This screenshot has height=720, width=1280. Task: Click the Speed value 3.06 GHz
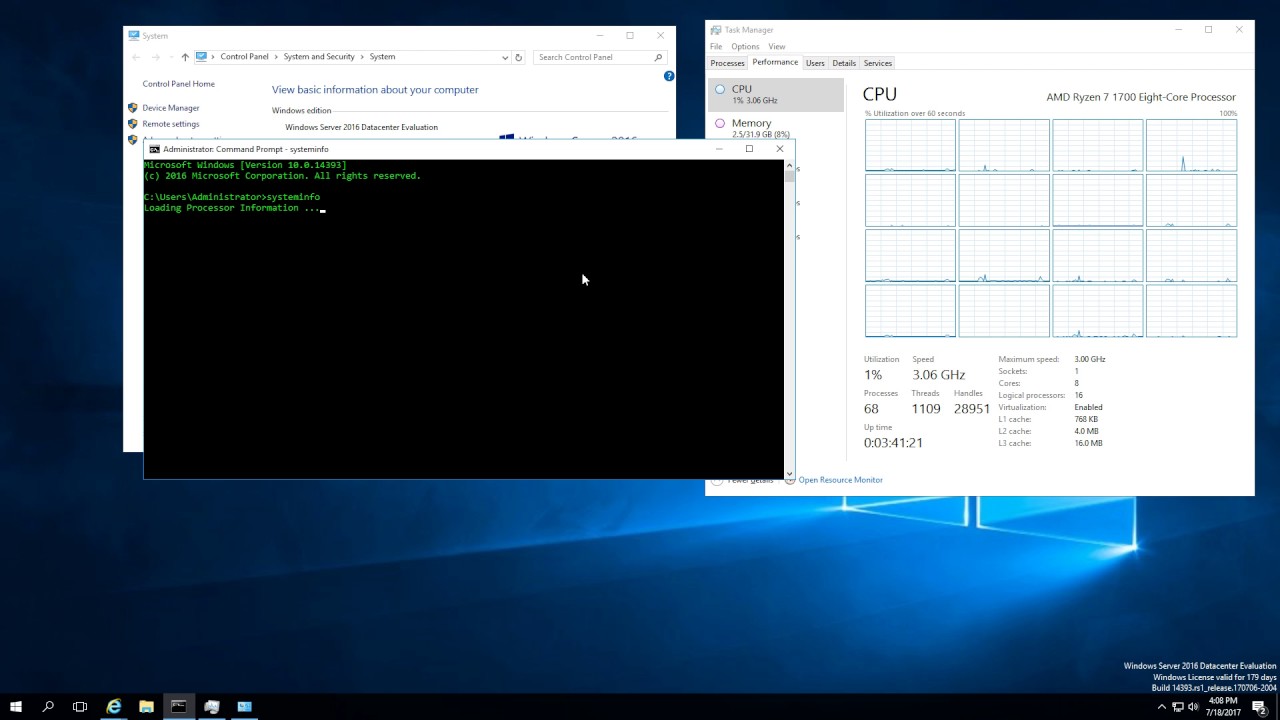pyautogui.click(x=938, y=375)
